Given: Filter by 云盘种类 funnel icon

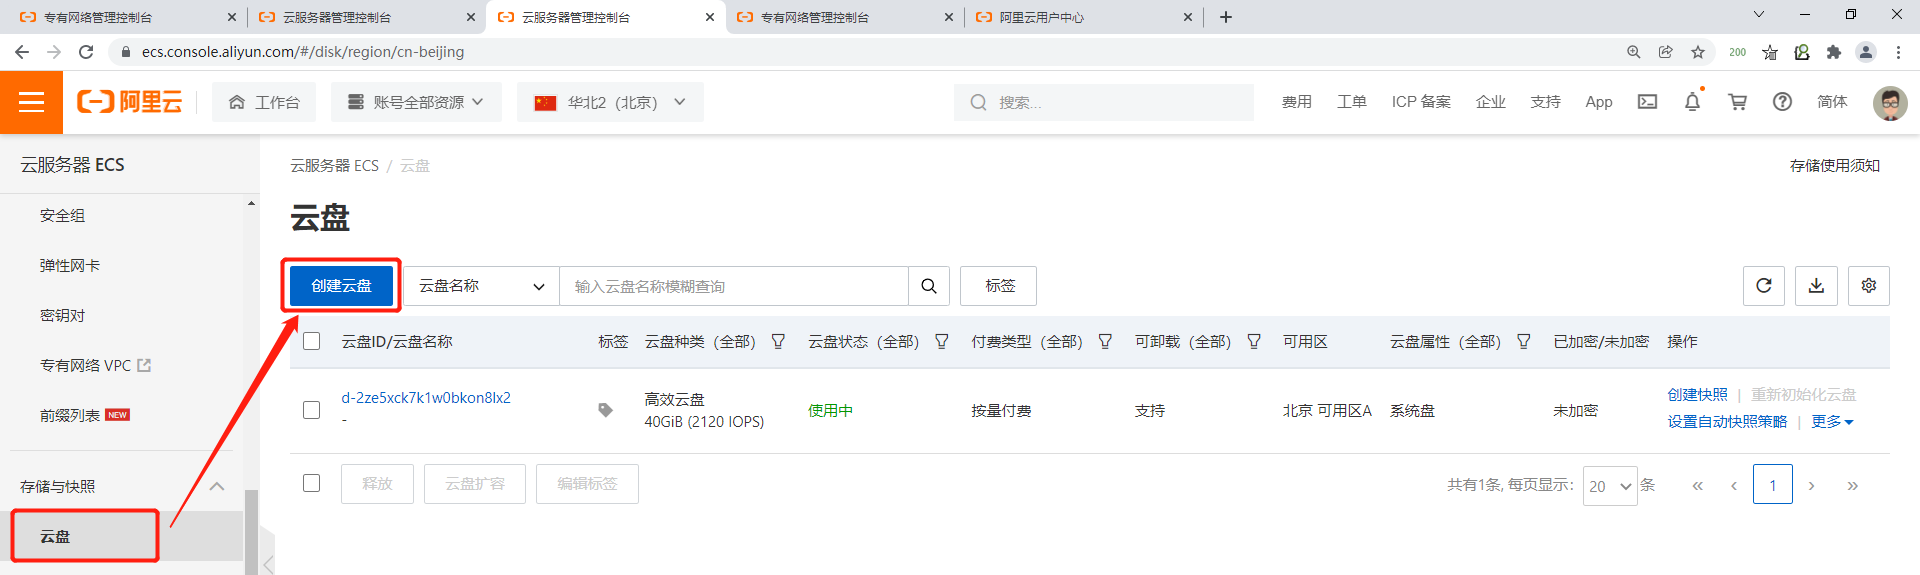Looking at the screenshot, I should [778, 342].
